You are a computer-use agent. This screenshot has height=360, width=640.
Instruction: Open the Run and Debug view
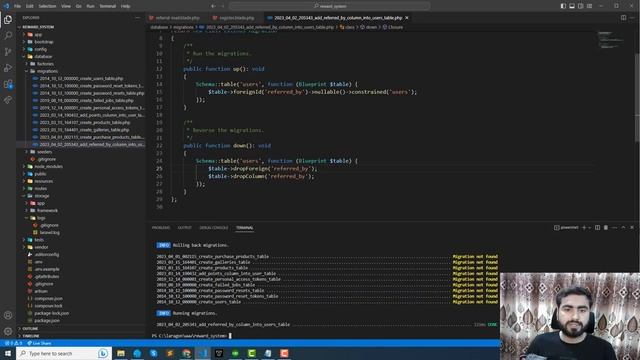point(8,68)
